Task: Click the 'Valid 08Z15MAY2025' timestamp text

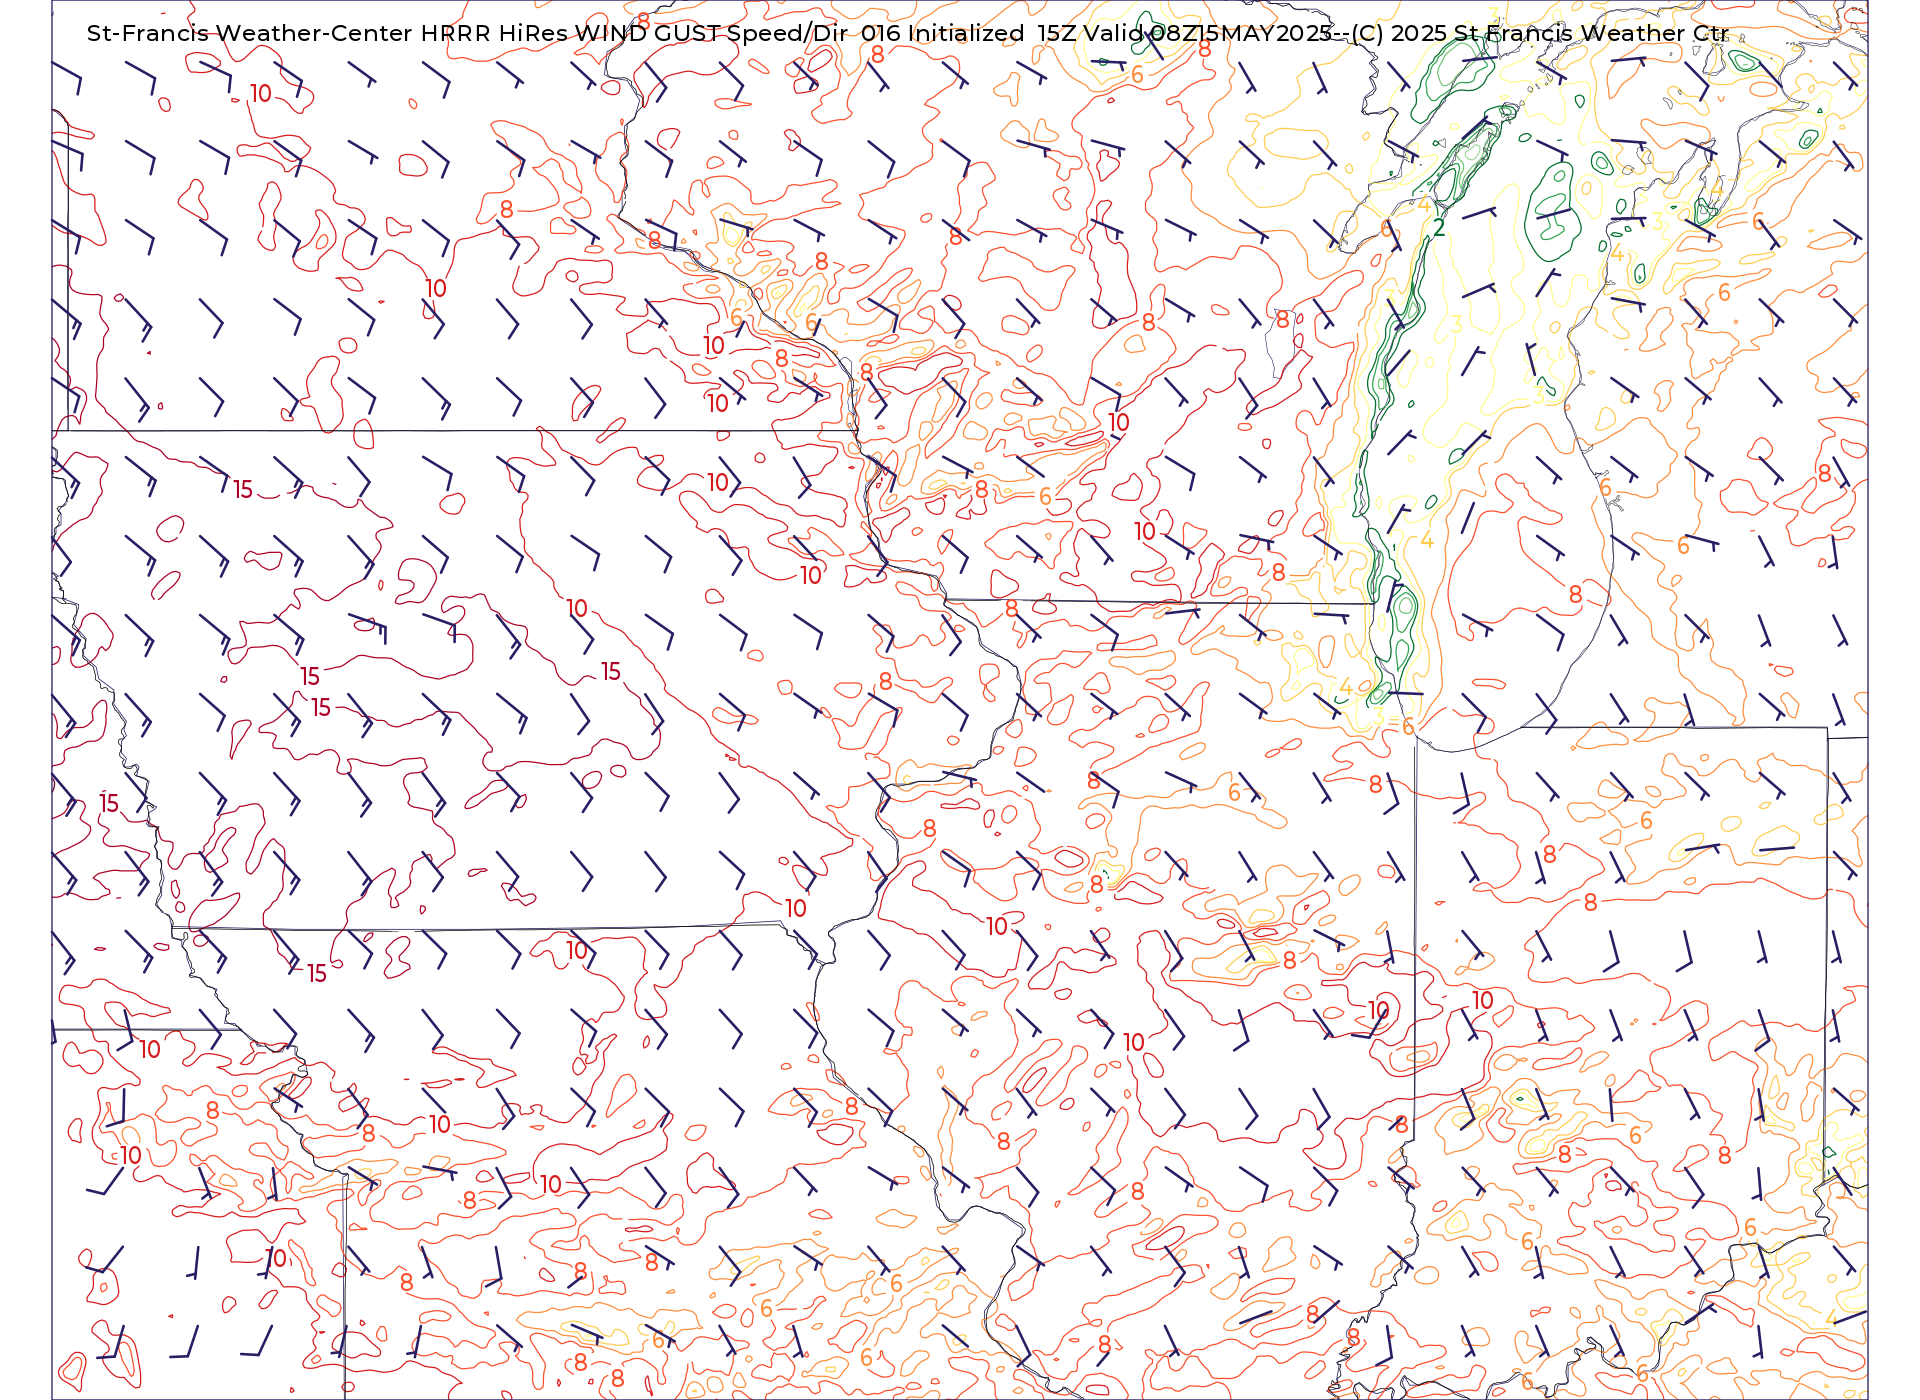Action: pos(1208,33)
